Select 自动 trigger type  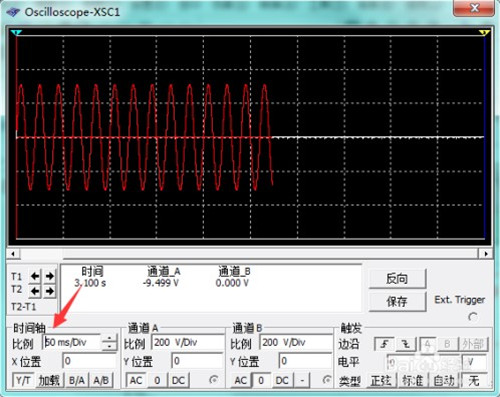coord(444,380)
